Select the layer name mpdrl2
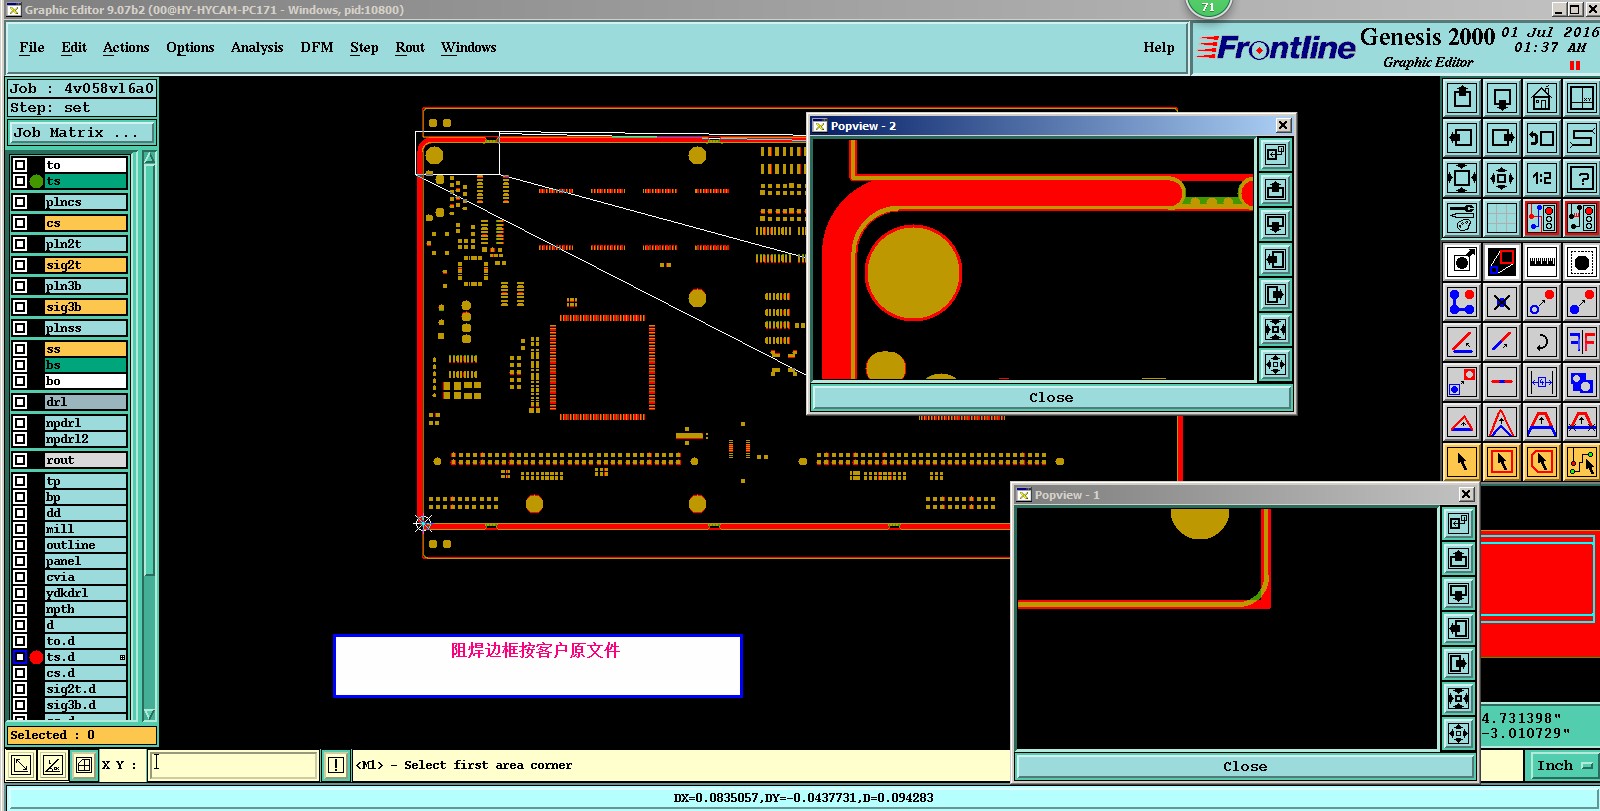 point(86,439)
